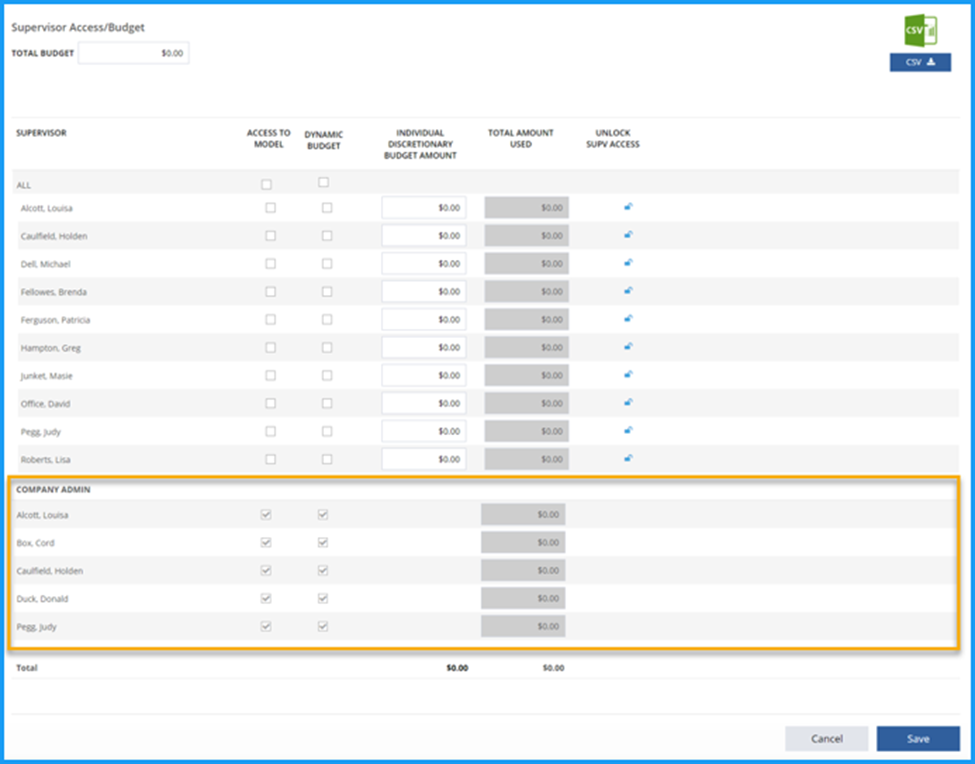
Task: Toggle Dynamic Budget for Roberts, Lisa
Action: click(327, 459)
